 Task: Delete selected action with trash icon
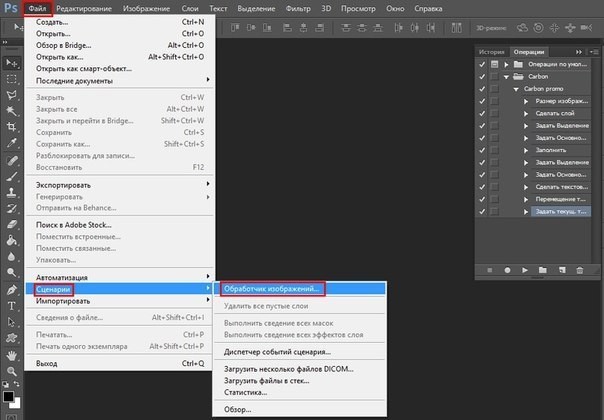pyautogui.click(x=580, y=270)
